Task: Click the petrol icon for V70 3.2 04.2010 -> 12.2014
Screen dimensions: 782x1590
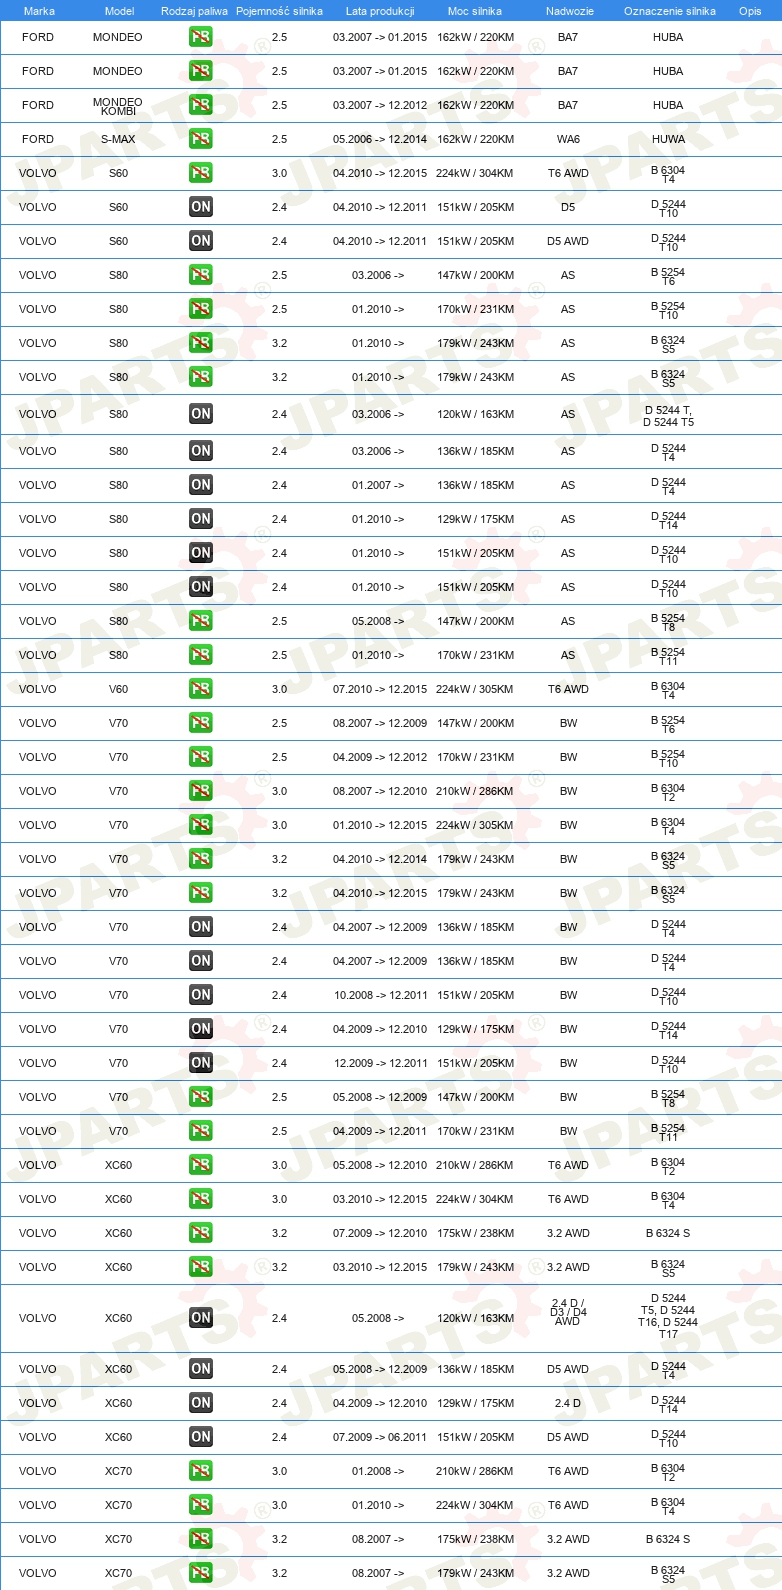Action: (x=201, y=859)
